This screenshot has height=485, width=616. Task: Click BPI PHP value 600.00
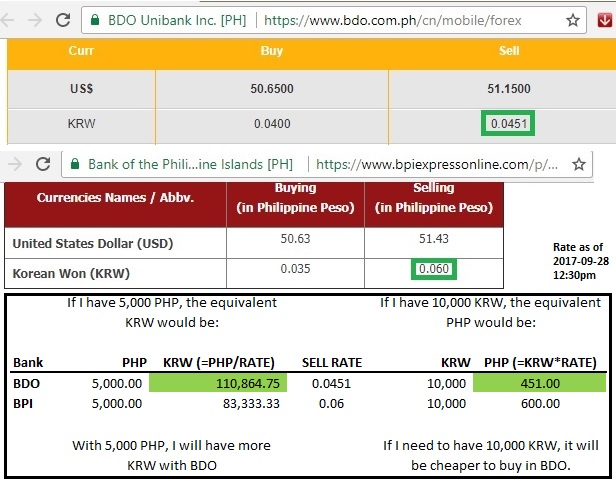pos(540,404)
